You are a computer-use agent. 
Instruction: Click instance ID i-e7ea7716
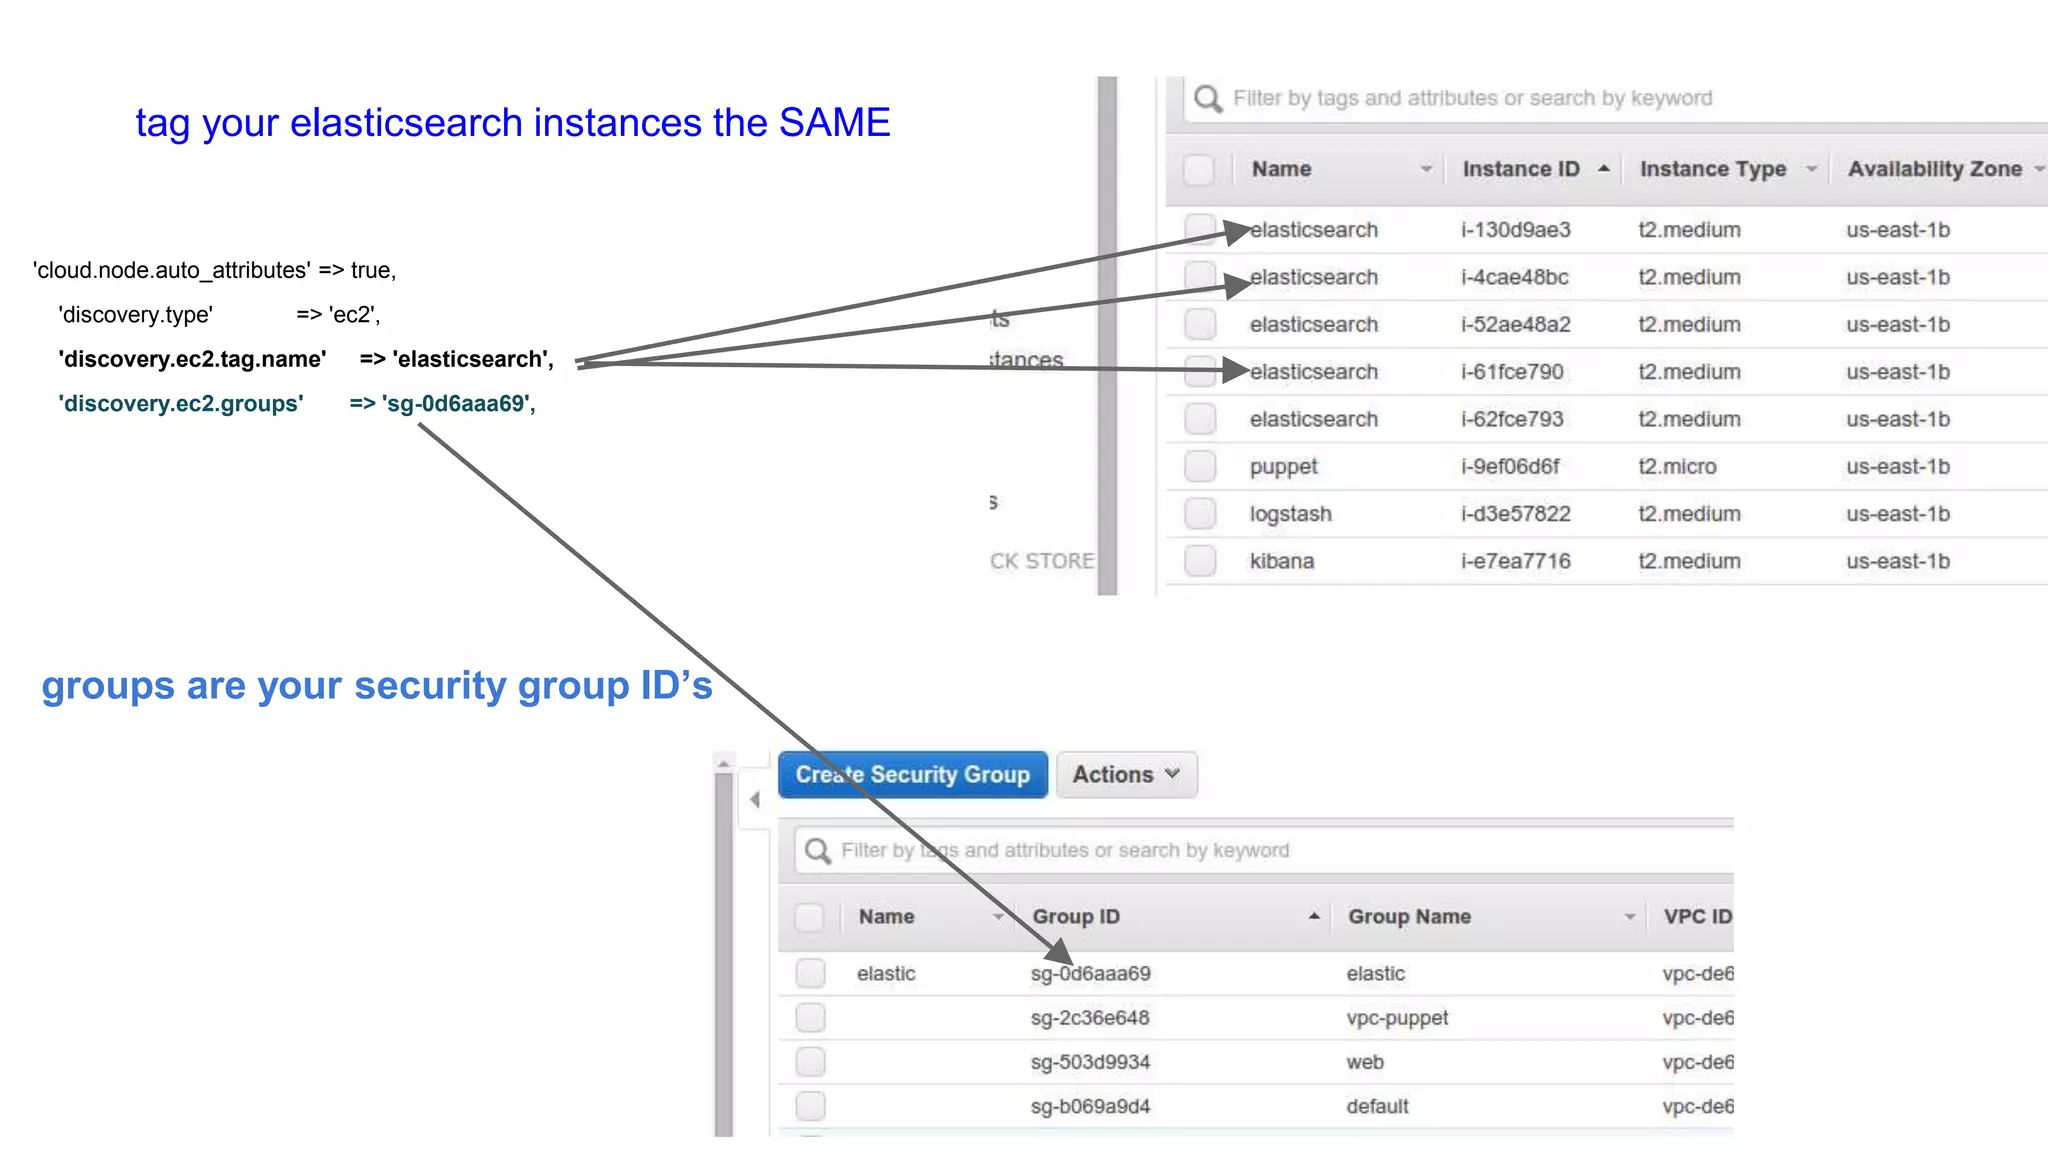(1516, 561)
